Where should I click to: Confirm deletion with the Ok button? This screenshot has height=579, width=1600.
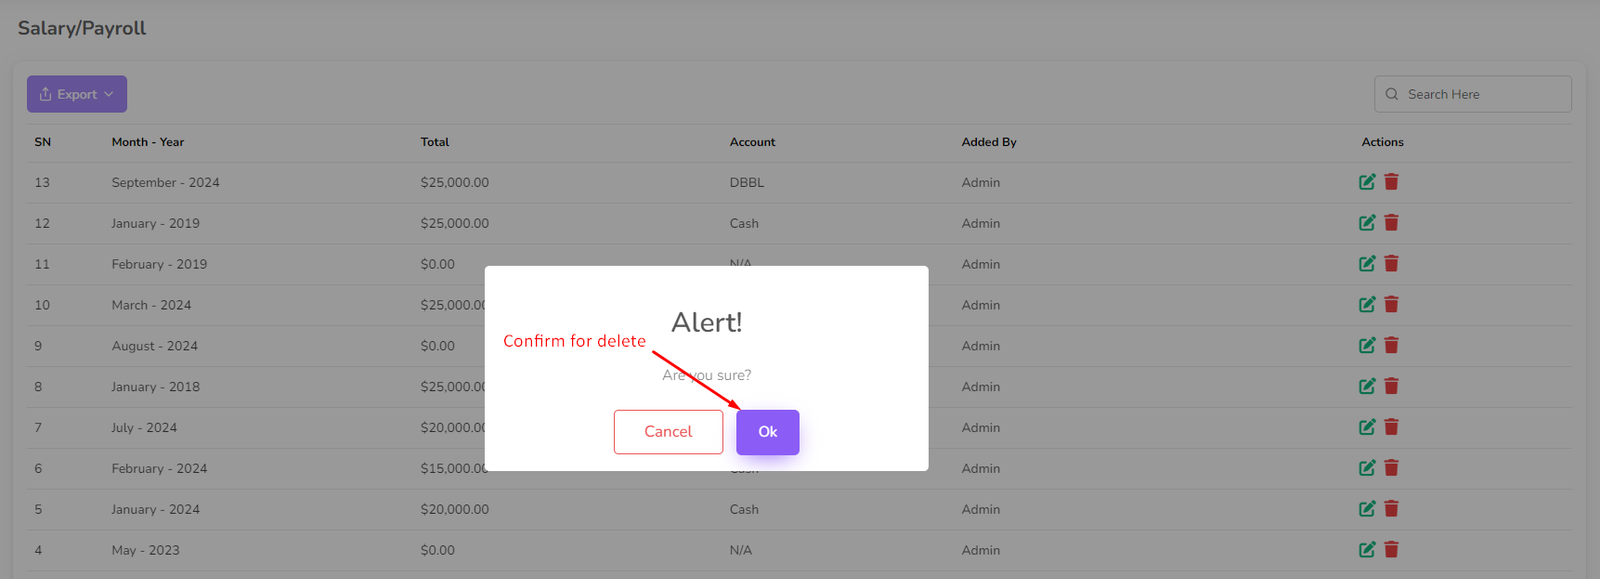(x=767, y=432)
